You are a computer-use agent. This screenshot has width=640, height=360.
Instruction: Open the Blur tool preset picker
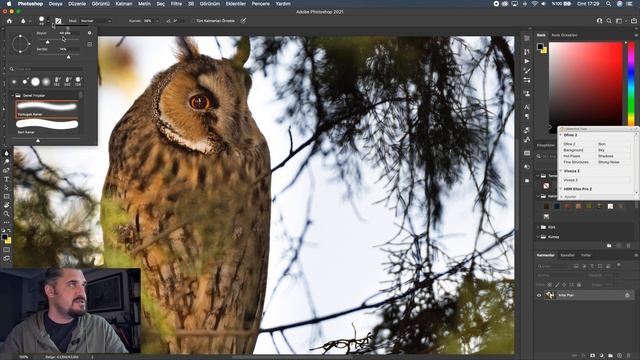24,21
